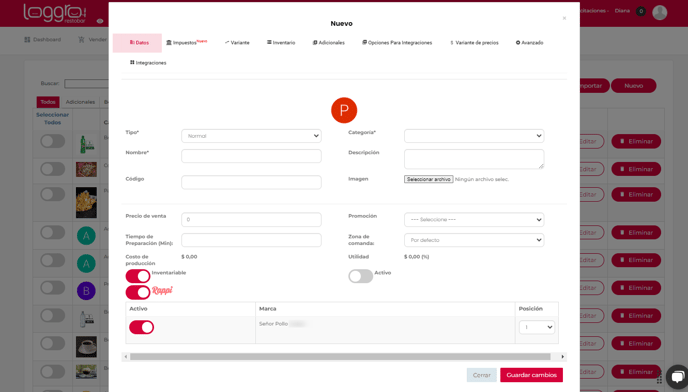Open the Categoría dropdown

pos(474,136)
